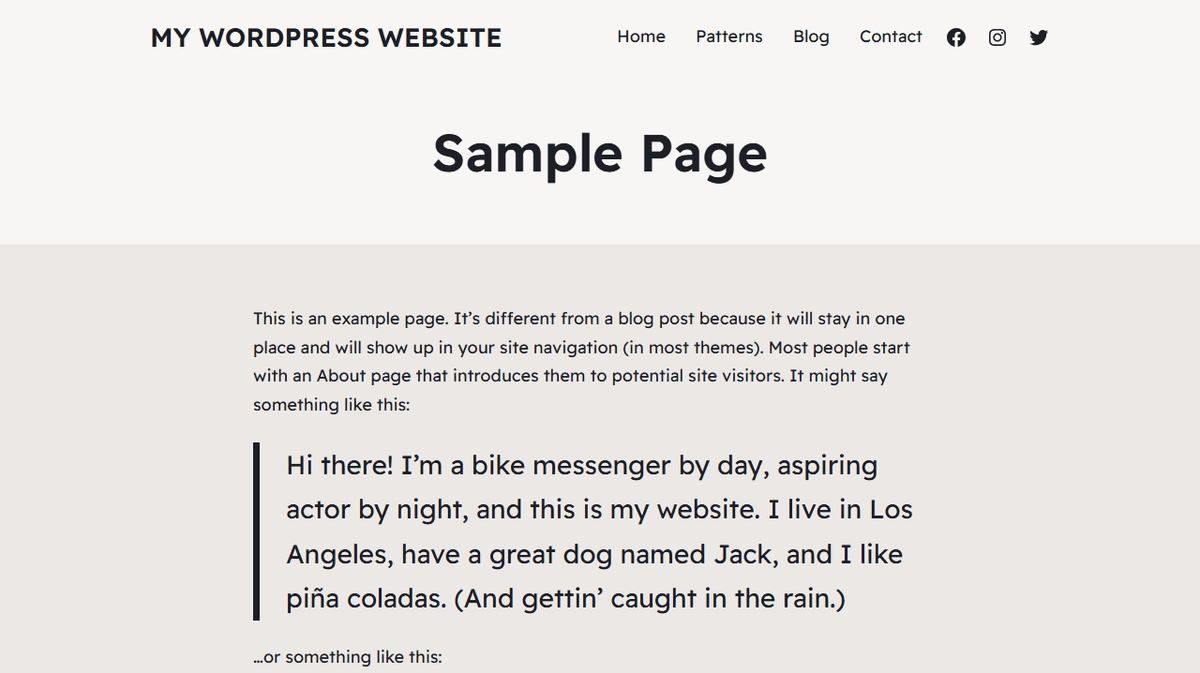
Task: Select the blockquote about the bike messenger
Action: pyautogui.click(x=598, y=530)
